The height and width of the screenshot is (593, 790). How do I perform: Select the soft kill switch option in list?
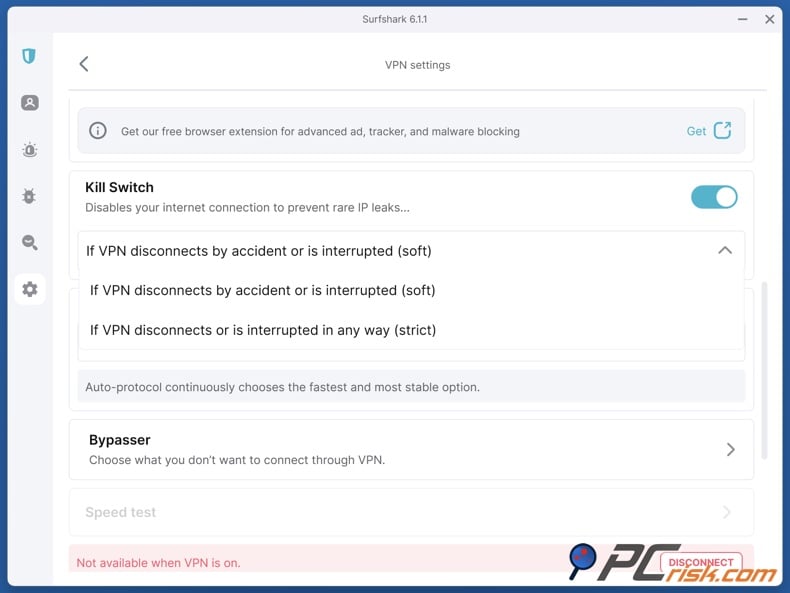262,290
